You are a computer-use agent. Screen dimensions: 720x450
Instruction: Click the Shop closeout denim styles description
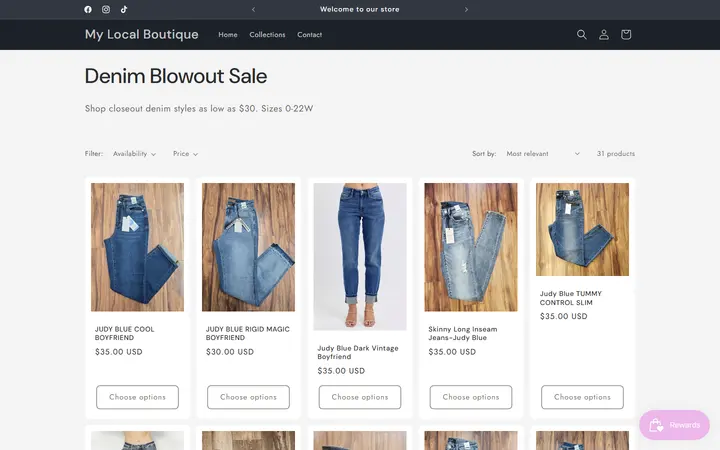(199, 109)
